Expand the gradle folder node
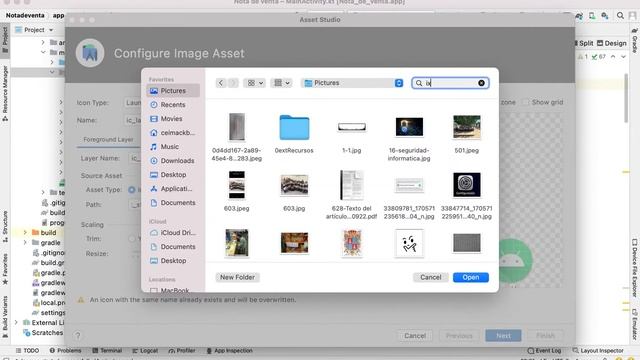The image size is (640, 360). (x=25, y=242)
